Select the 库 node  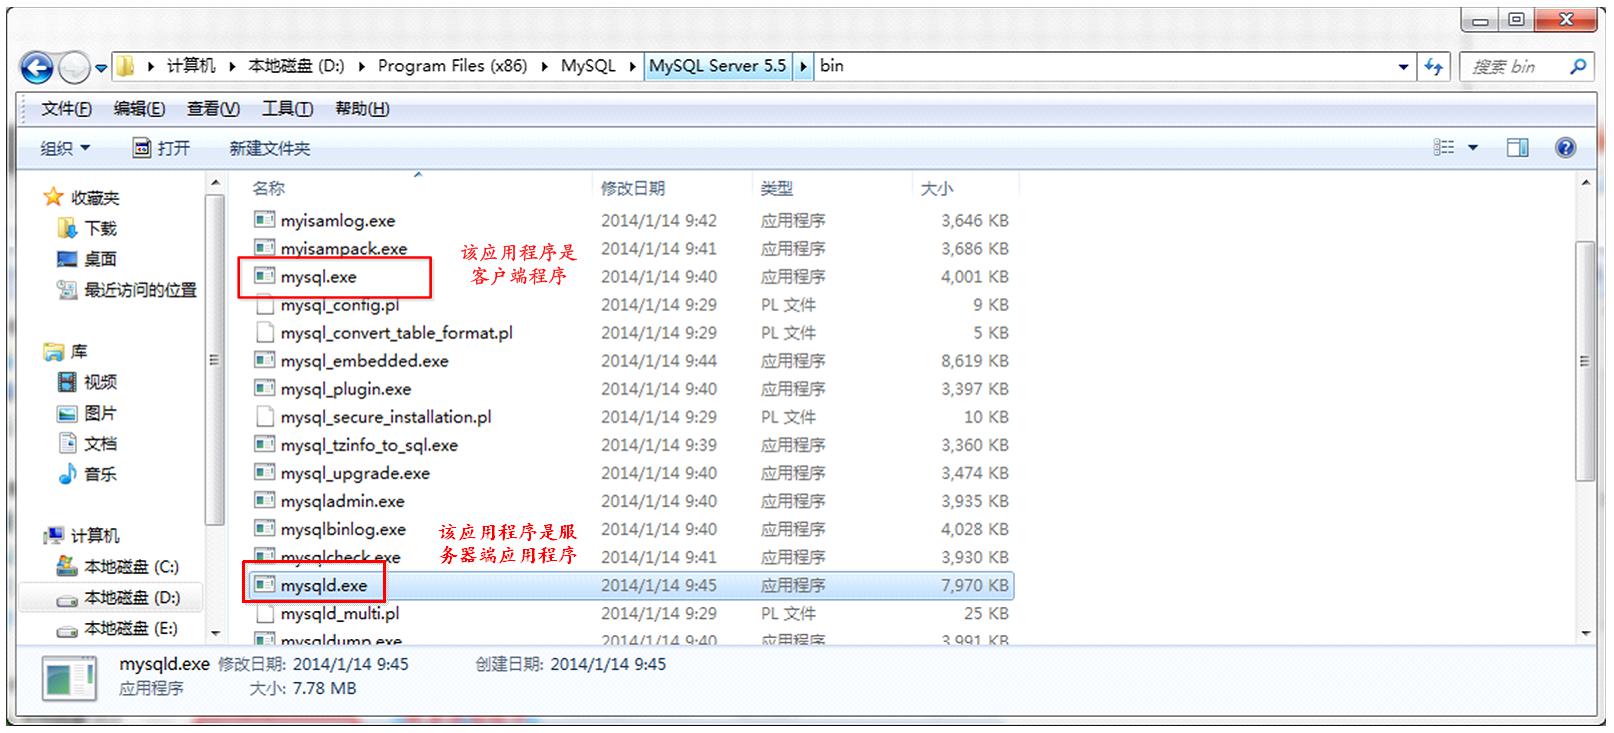[78, 352]
